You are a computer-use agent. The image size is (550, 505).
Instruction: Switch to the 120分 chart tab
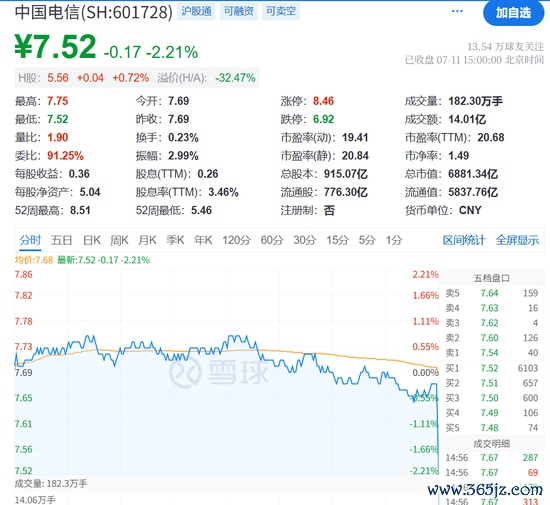(236, 240)
